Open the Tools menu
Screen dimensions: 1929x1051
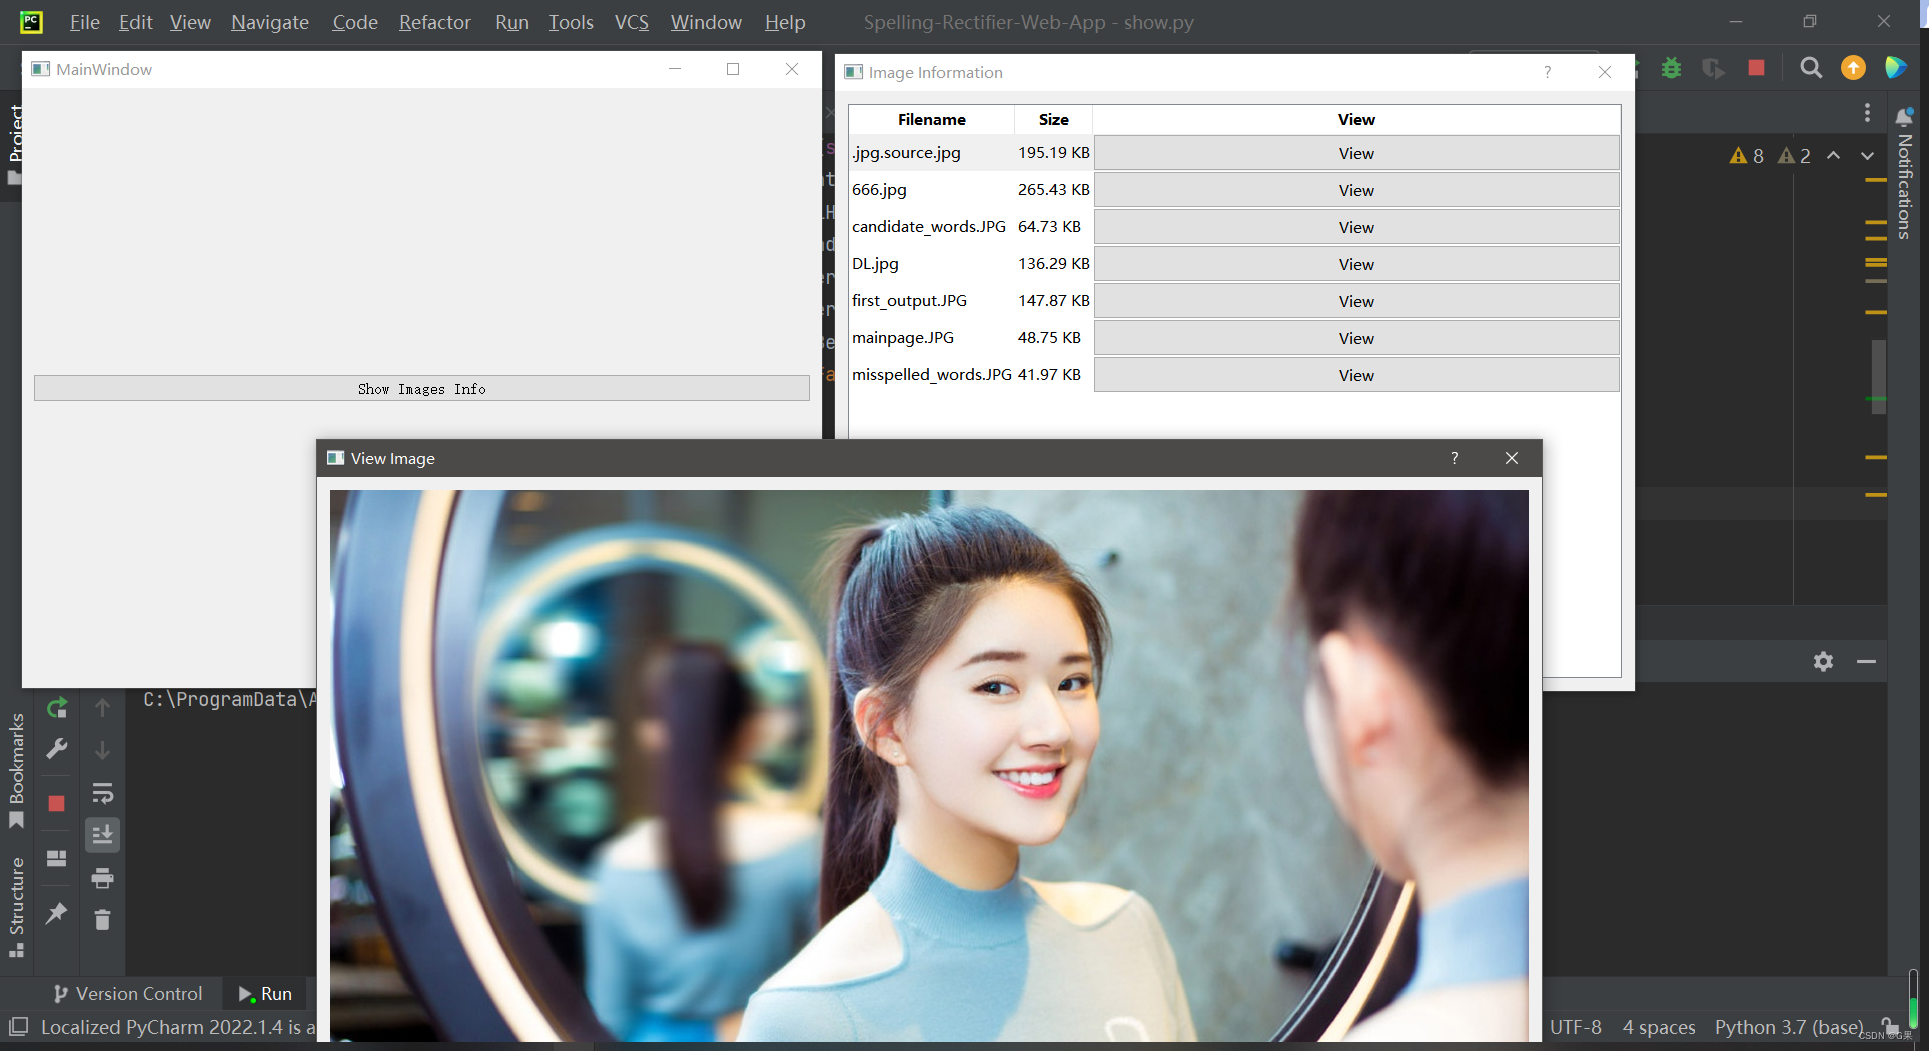pyautogui.click(x=571, y=22)
